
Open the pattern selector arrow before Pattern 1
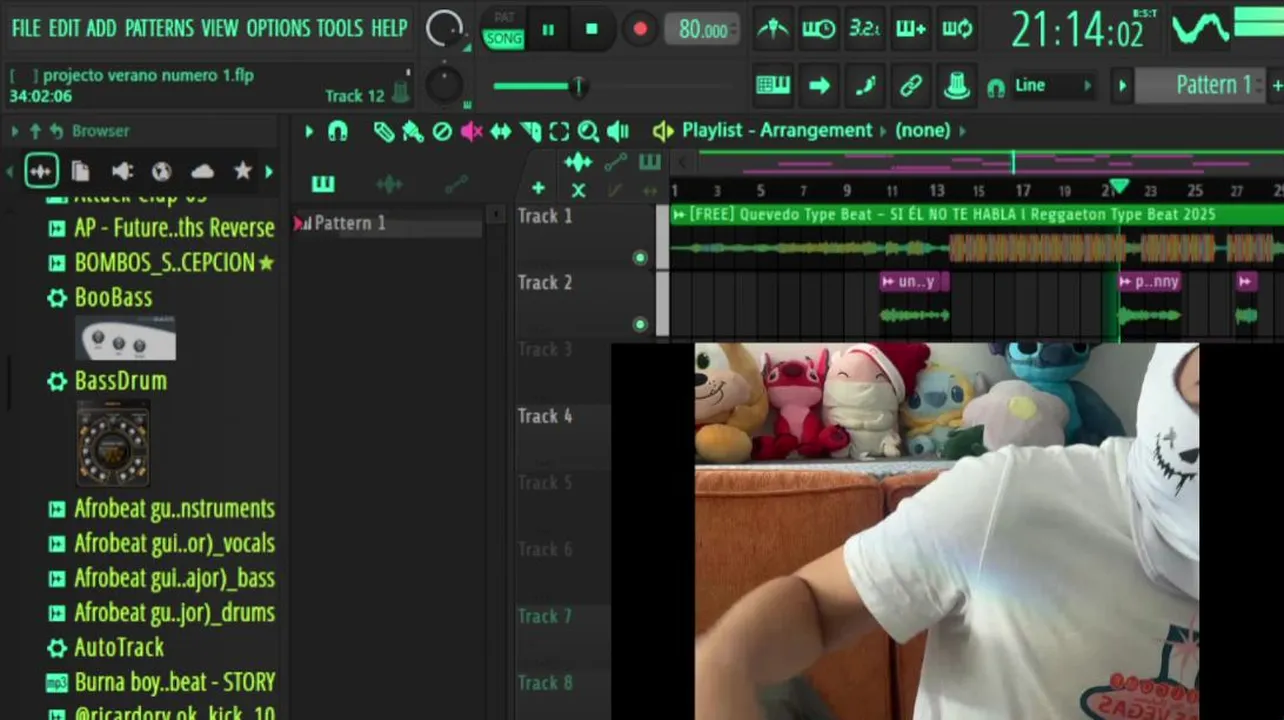point(1122,86)
